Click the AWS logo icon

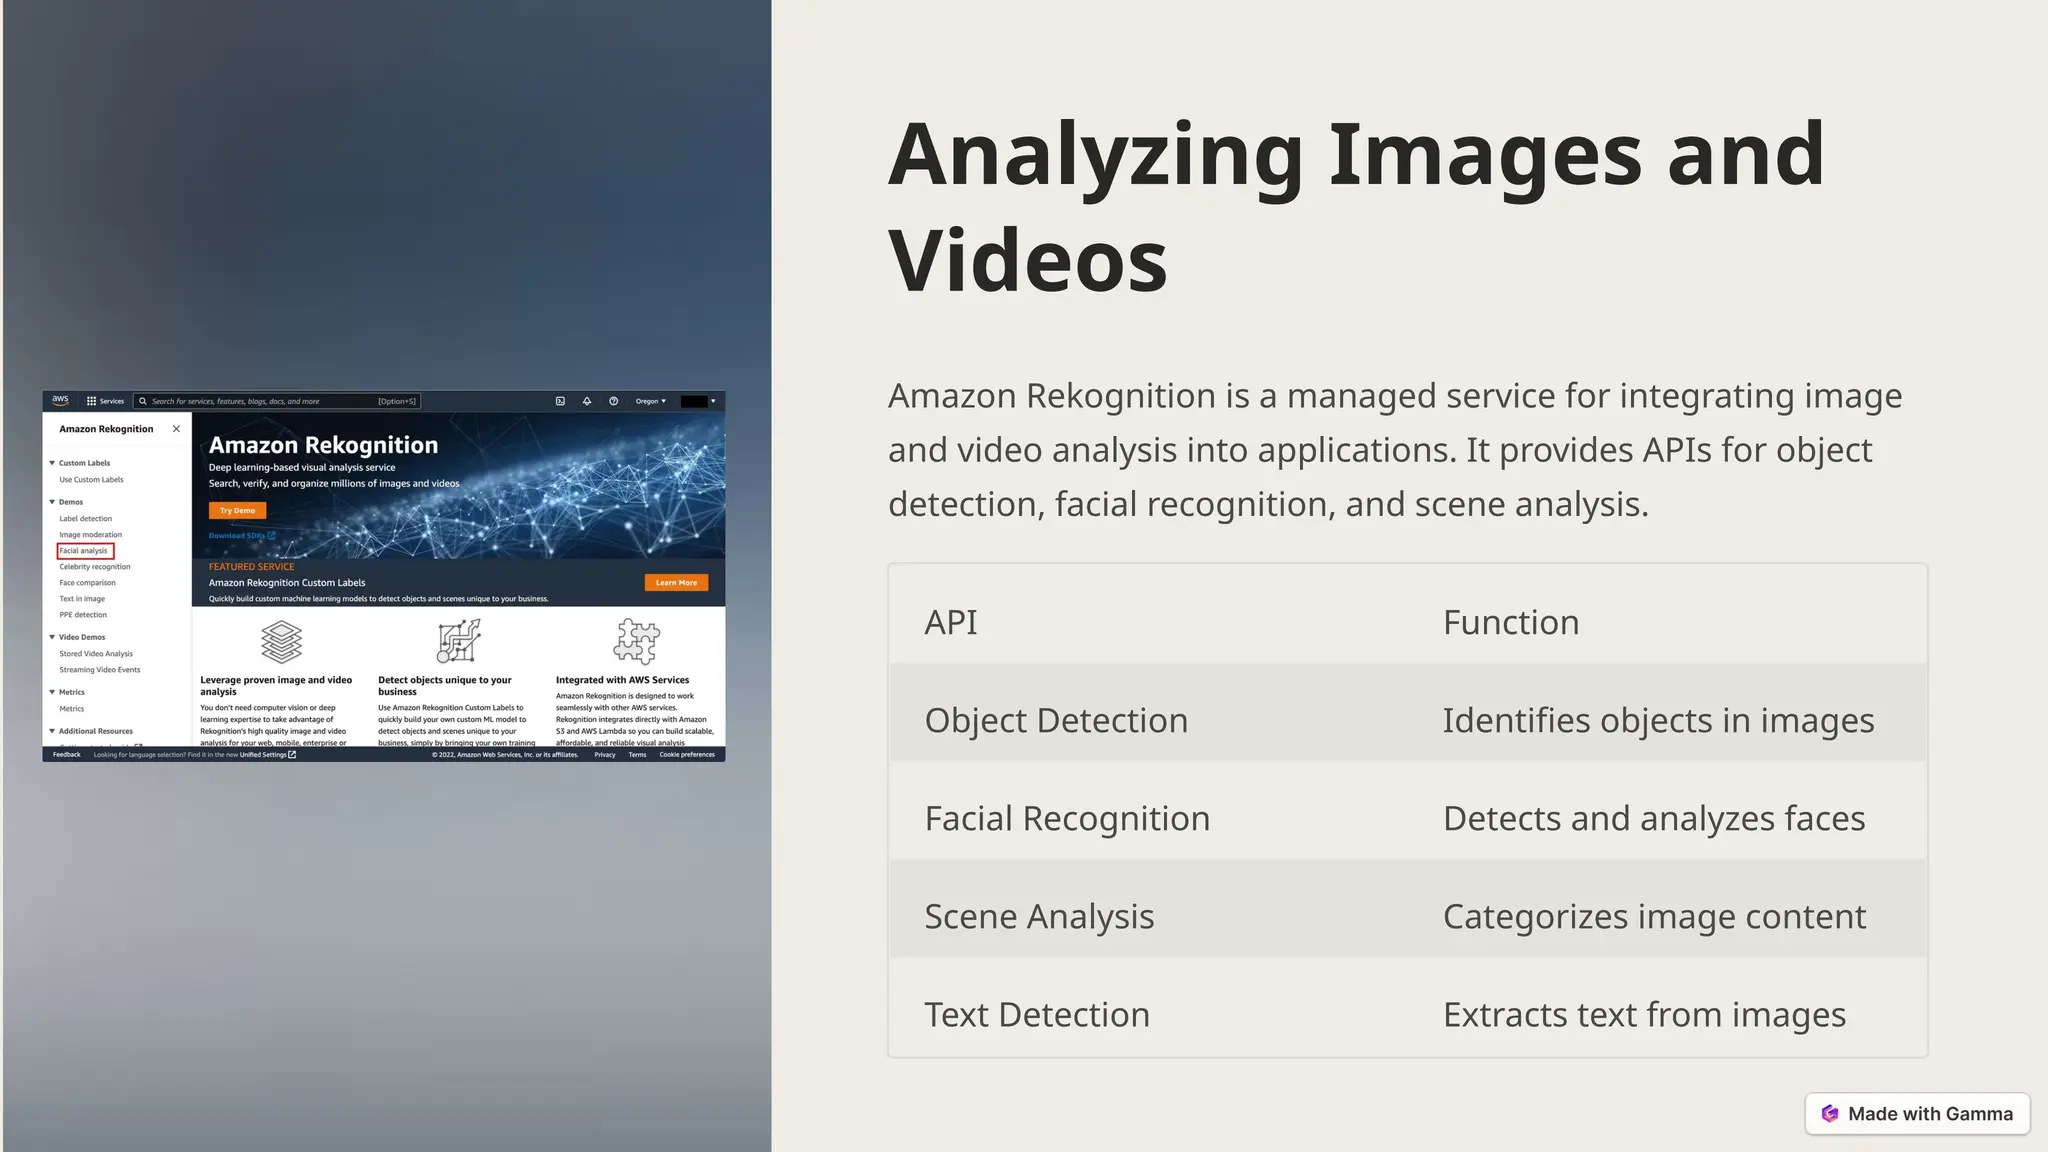pos(60,400)
